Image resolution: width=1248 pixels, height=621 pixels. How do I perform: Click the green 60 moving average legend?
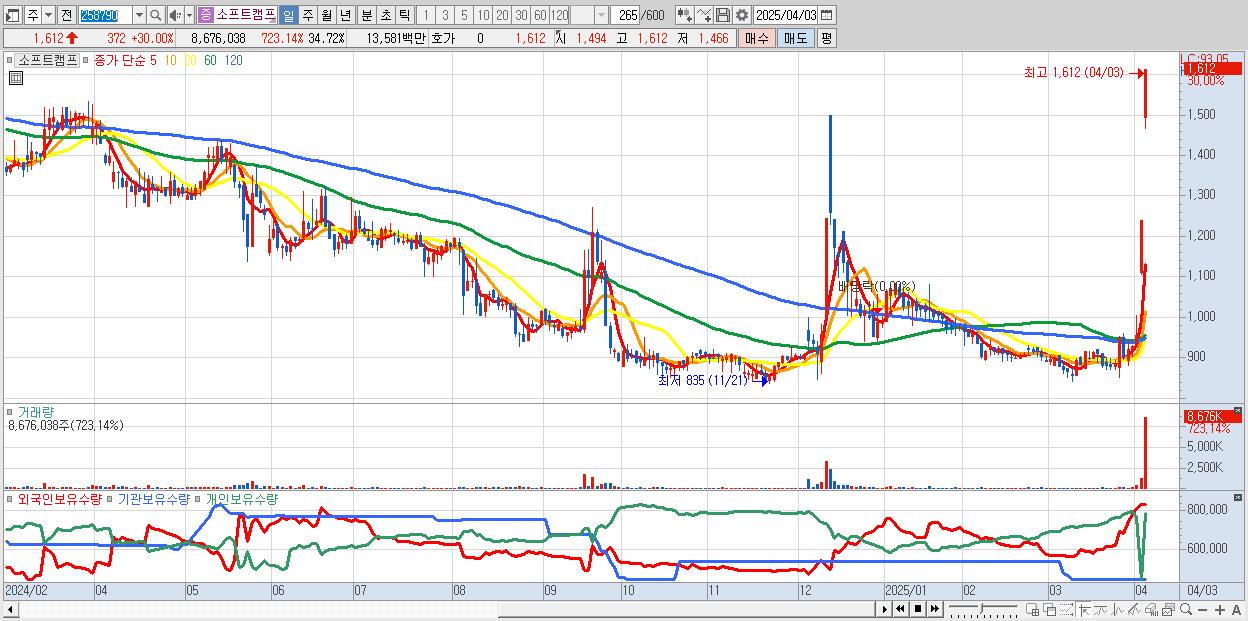tap(210, 60)
